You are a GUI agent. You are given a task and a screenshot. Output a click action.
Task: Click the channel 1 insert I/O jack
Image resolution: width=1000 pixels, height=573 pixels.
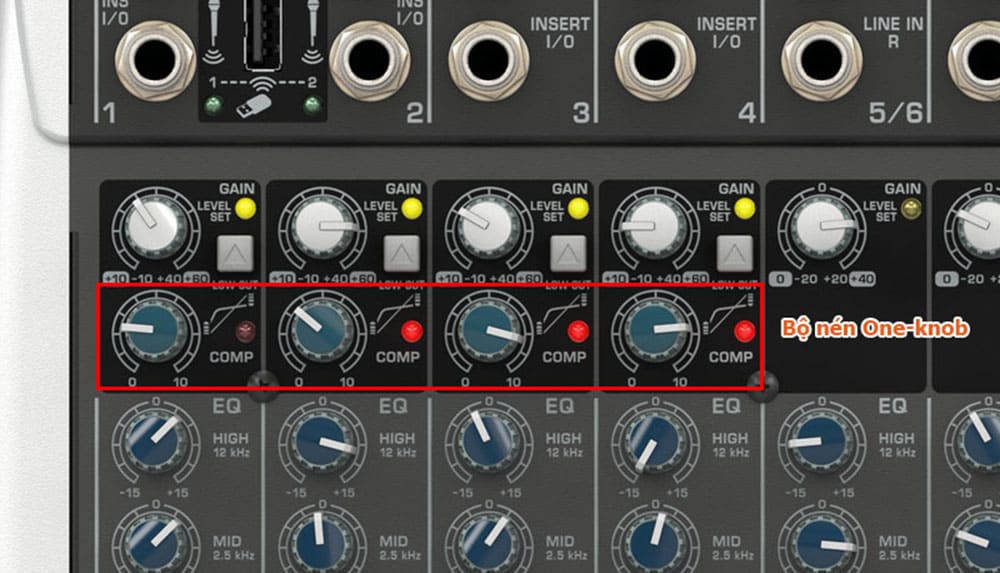155,61
